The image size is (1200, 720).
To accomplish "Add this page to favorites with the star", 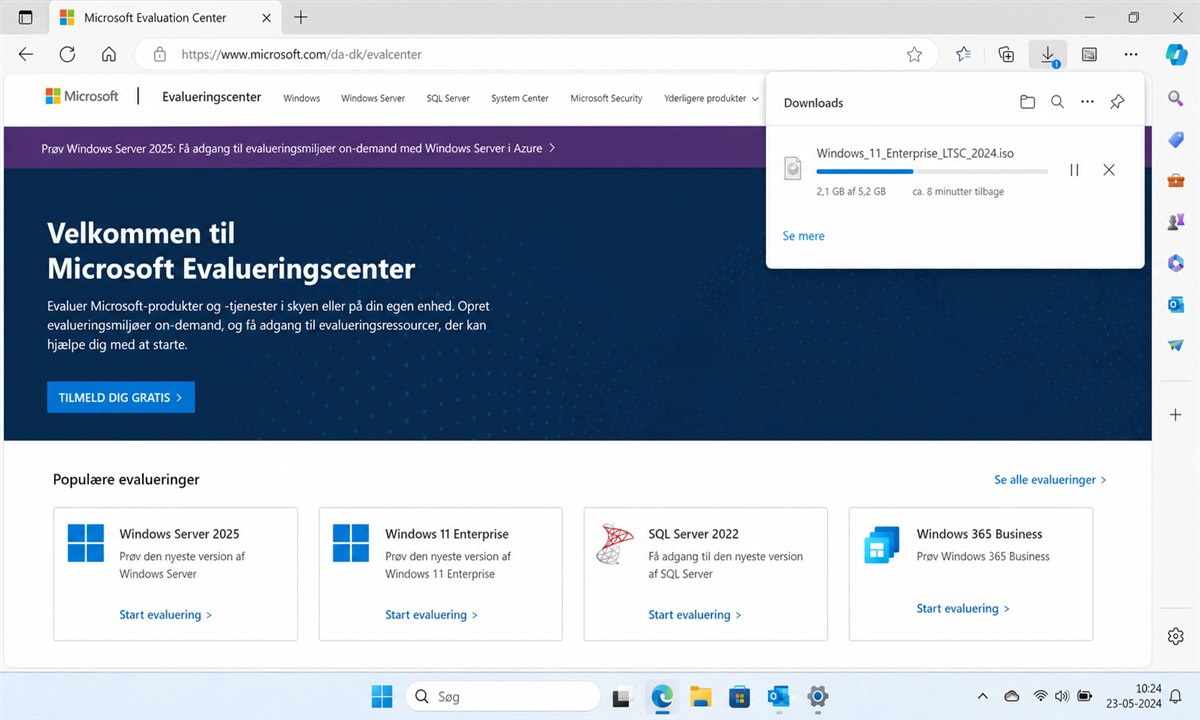I will coord(914,55).
